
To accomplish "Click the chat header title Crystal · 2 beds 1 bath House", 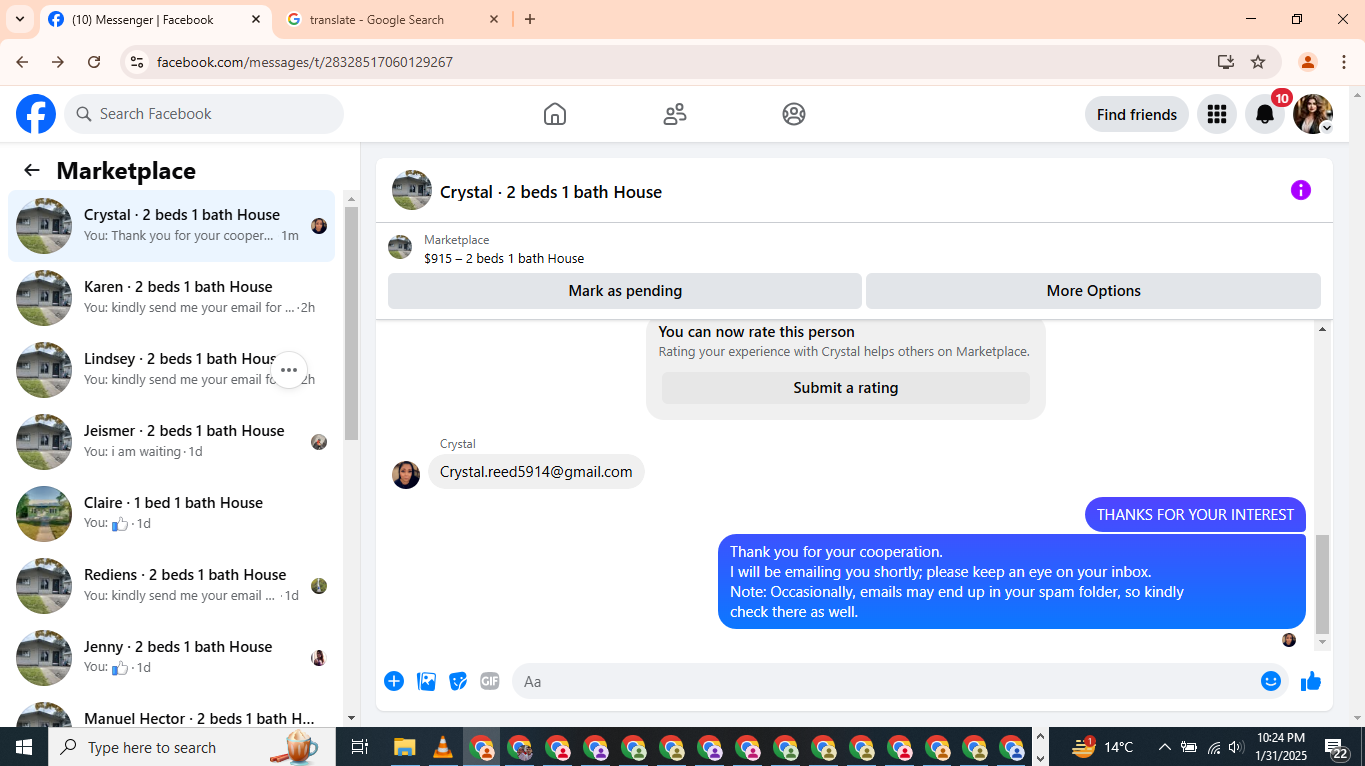I will tap(551, 192).
